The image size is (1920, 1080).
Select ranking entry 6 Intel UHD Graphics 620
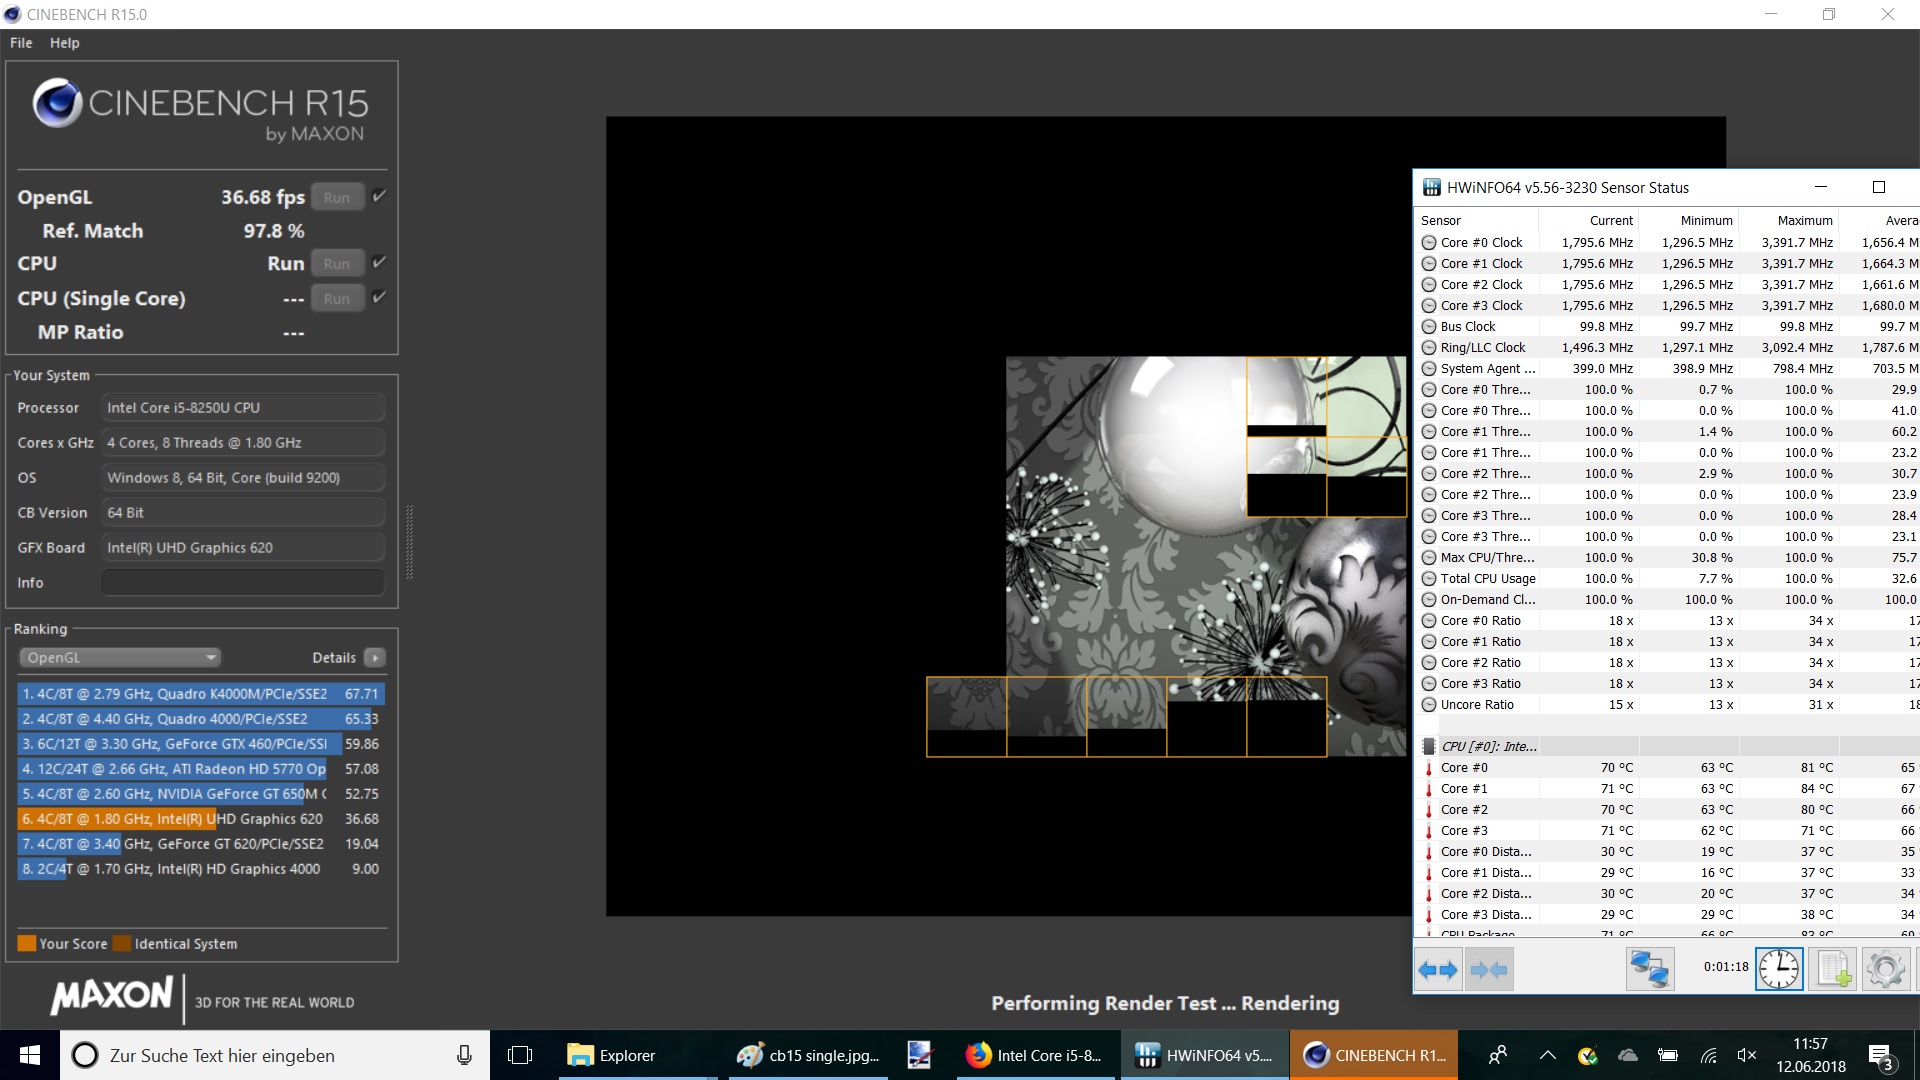pos(201,818)
